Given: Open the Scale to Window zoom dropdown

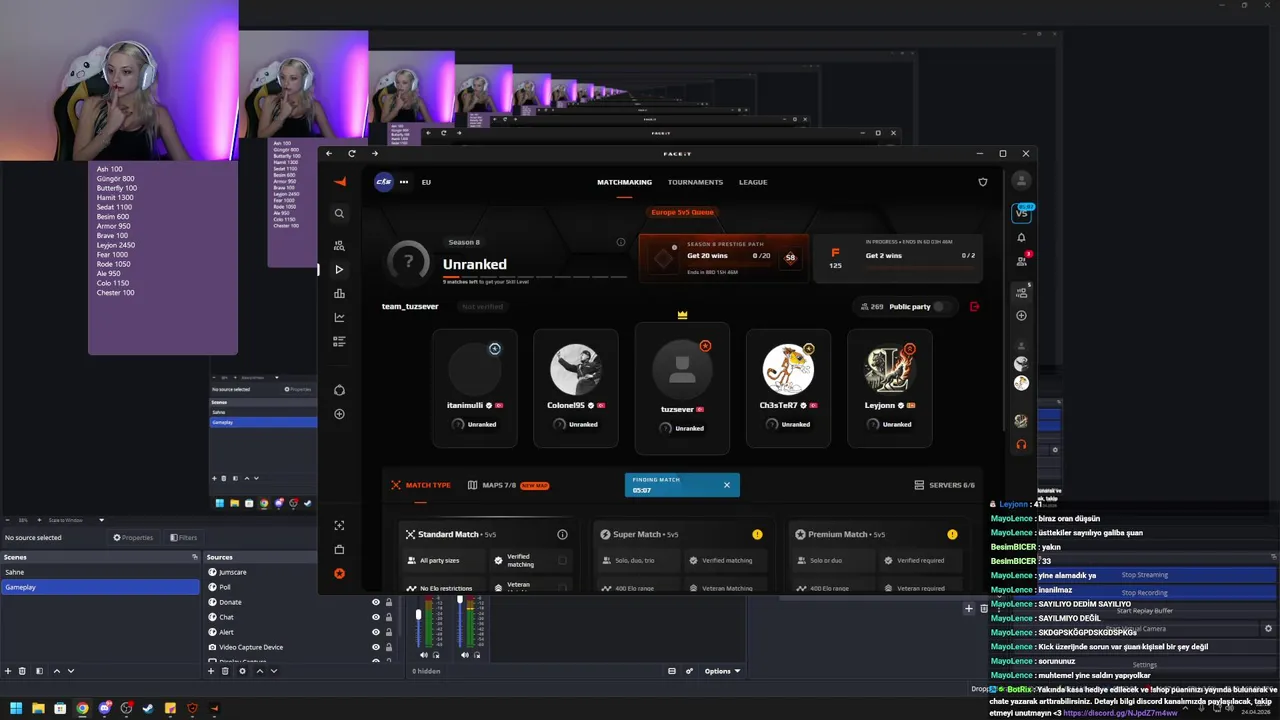Looking at the screenshot, I should click(x=75, y=520).
